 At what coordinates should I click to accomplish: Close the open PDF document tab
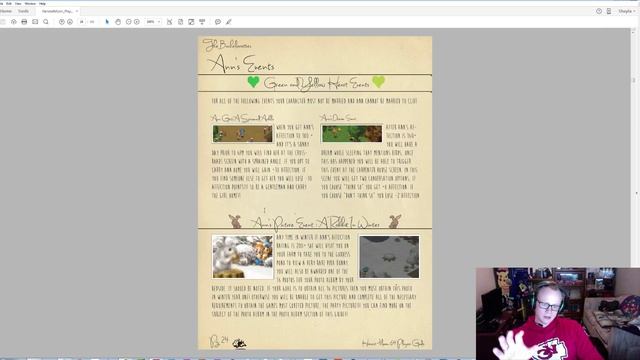pos(77,11)
